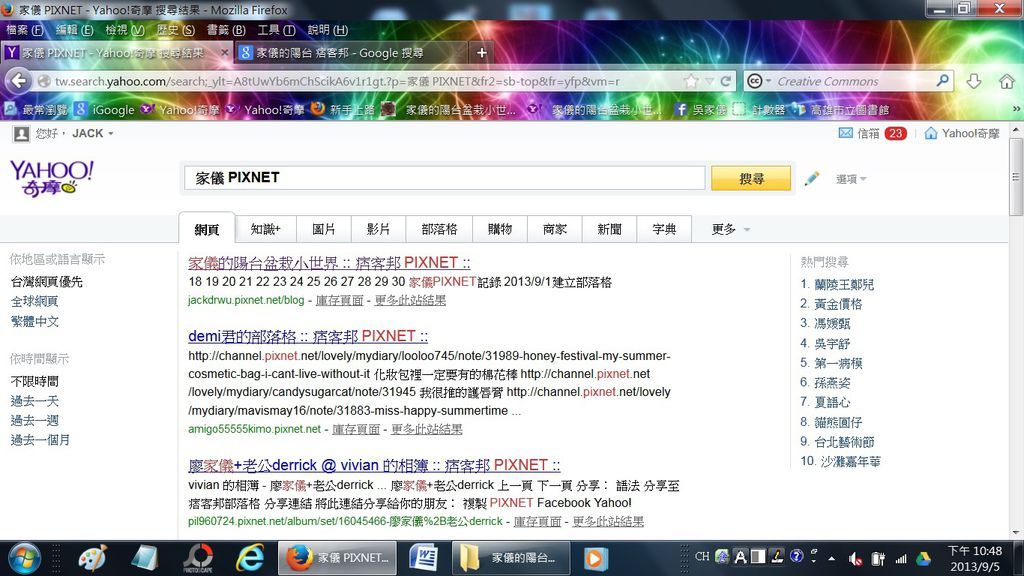Go to Firefox home page icon
The height and width of the screenshot is (576, 1024).
pos(1006,81)
